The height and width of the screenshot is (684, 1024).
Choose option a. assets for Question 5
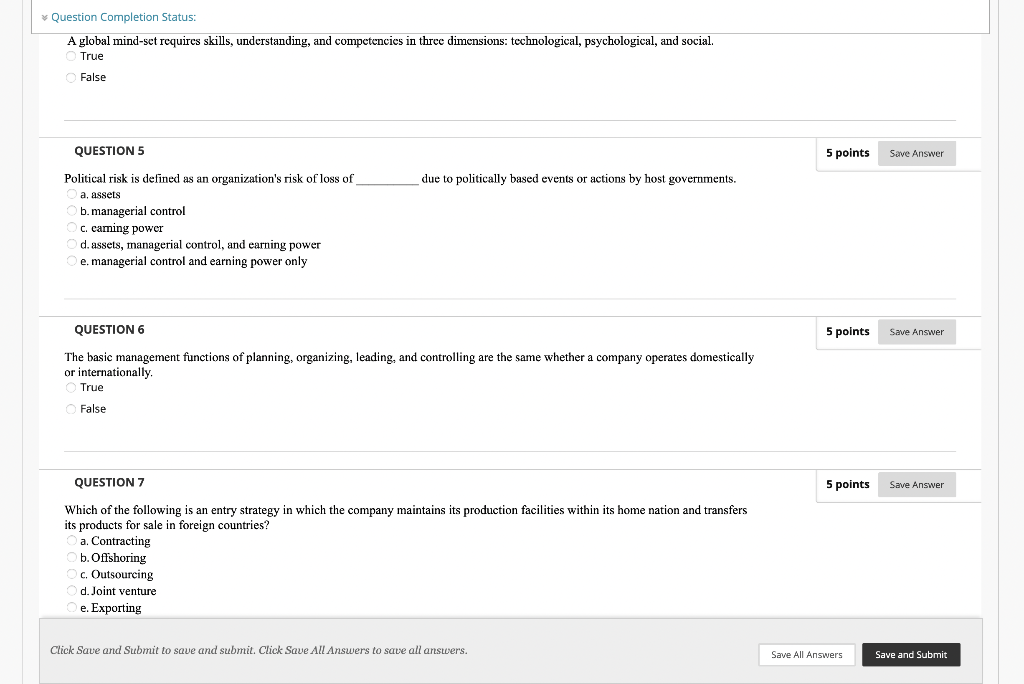71,194
